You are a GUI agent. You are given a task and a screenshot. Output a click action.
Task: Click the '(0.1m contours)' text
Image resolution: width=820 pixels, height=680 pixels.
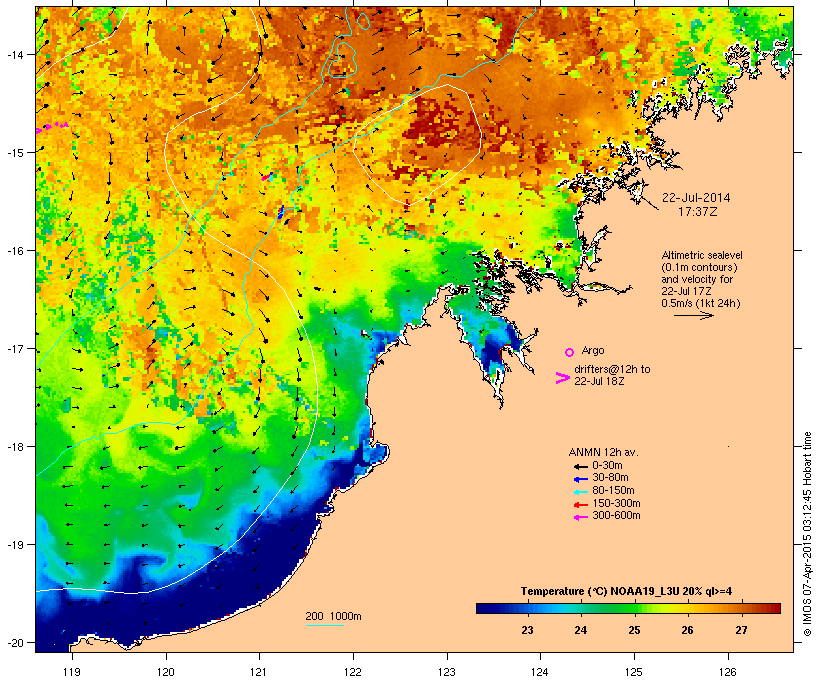(699, 268)
